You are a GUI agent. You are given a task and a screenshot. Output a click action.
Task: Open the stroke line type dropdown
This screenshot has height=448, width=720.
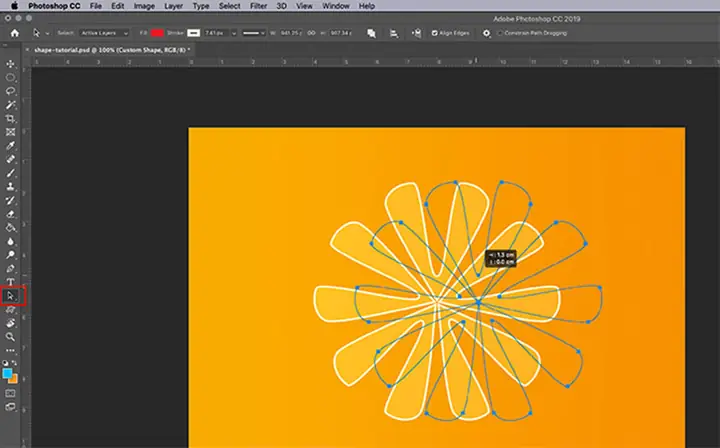click(253, 33)
